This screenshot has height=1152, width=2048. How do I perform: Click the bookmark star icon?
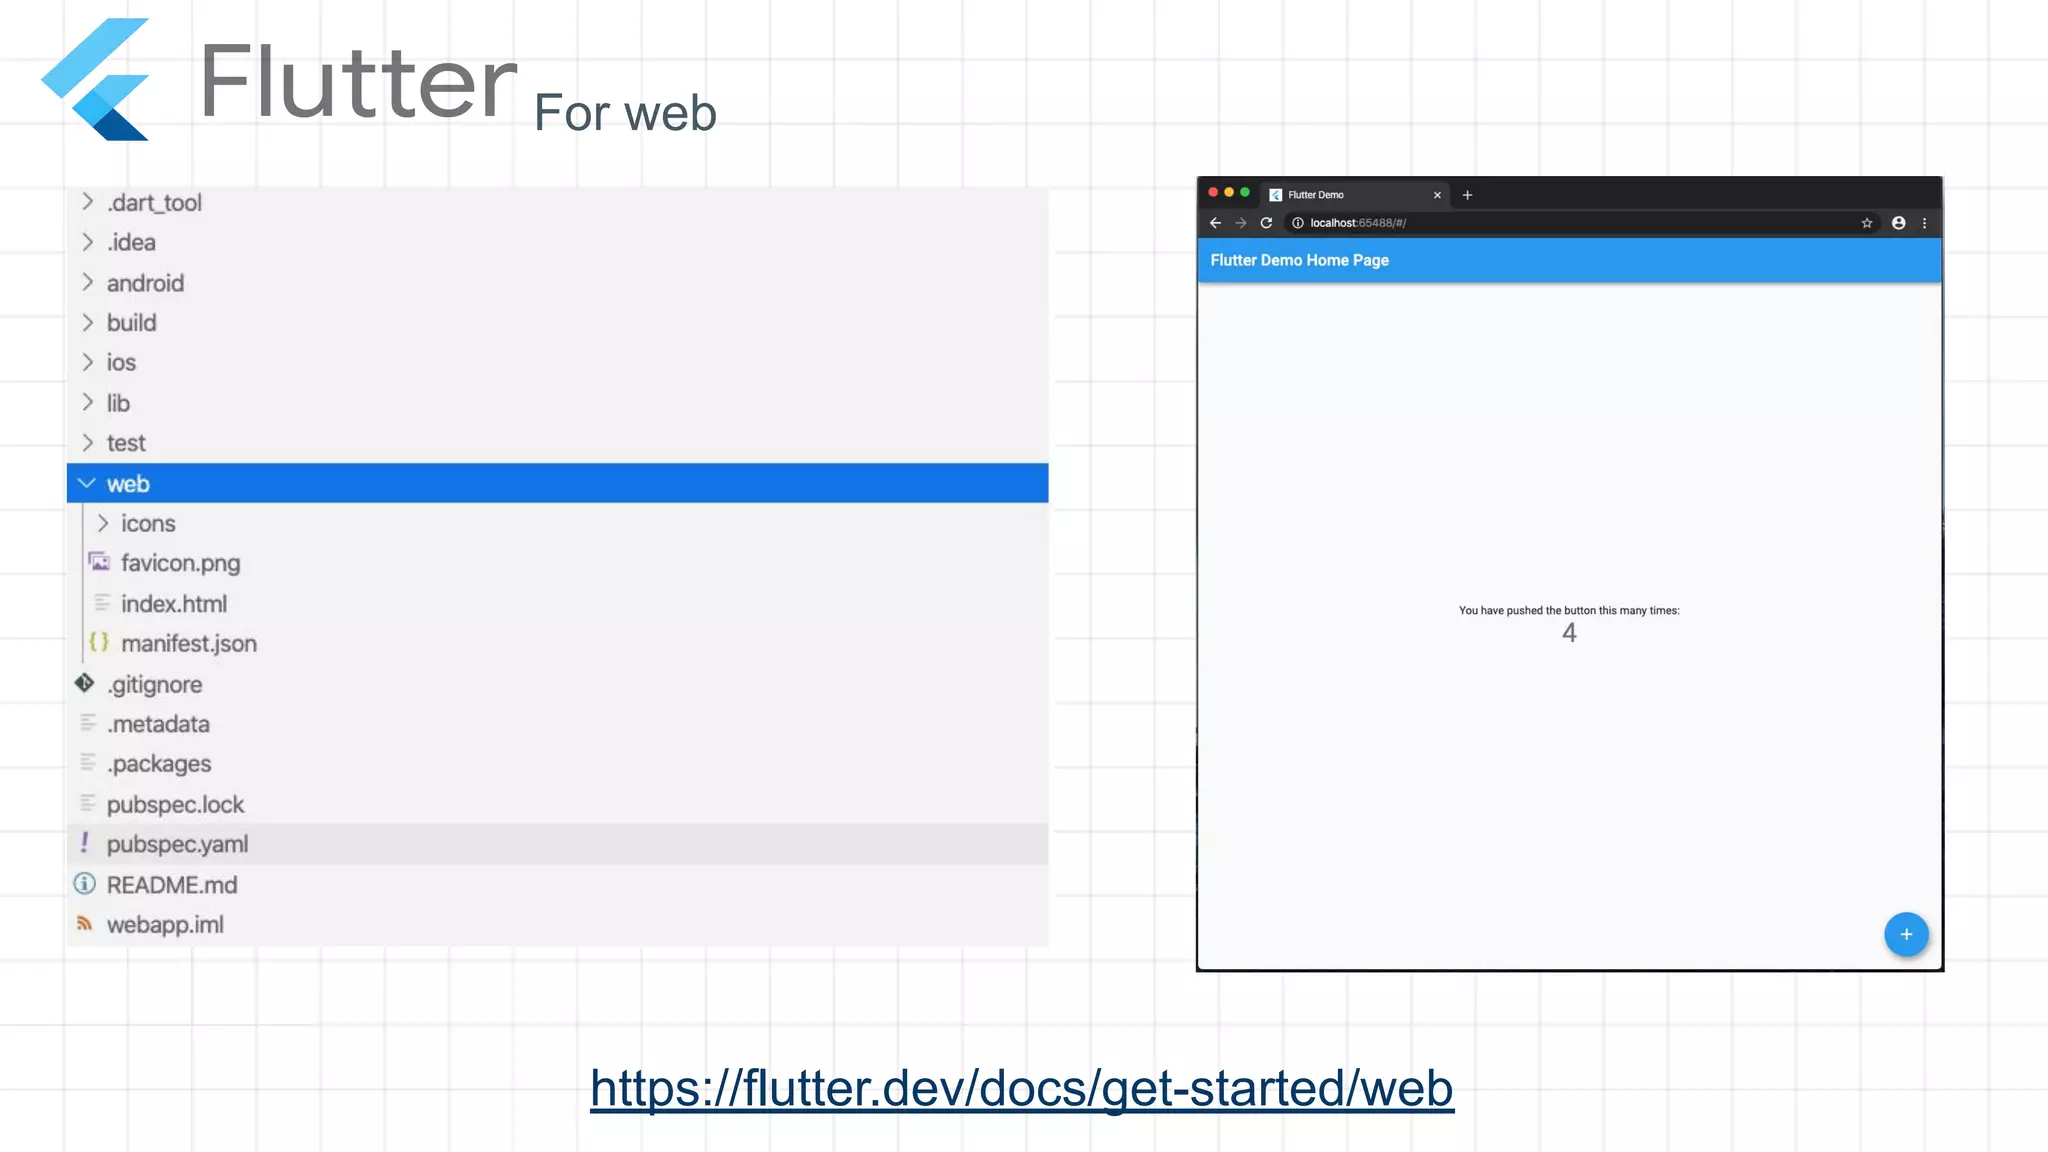[1866, 223]
